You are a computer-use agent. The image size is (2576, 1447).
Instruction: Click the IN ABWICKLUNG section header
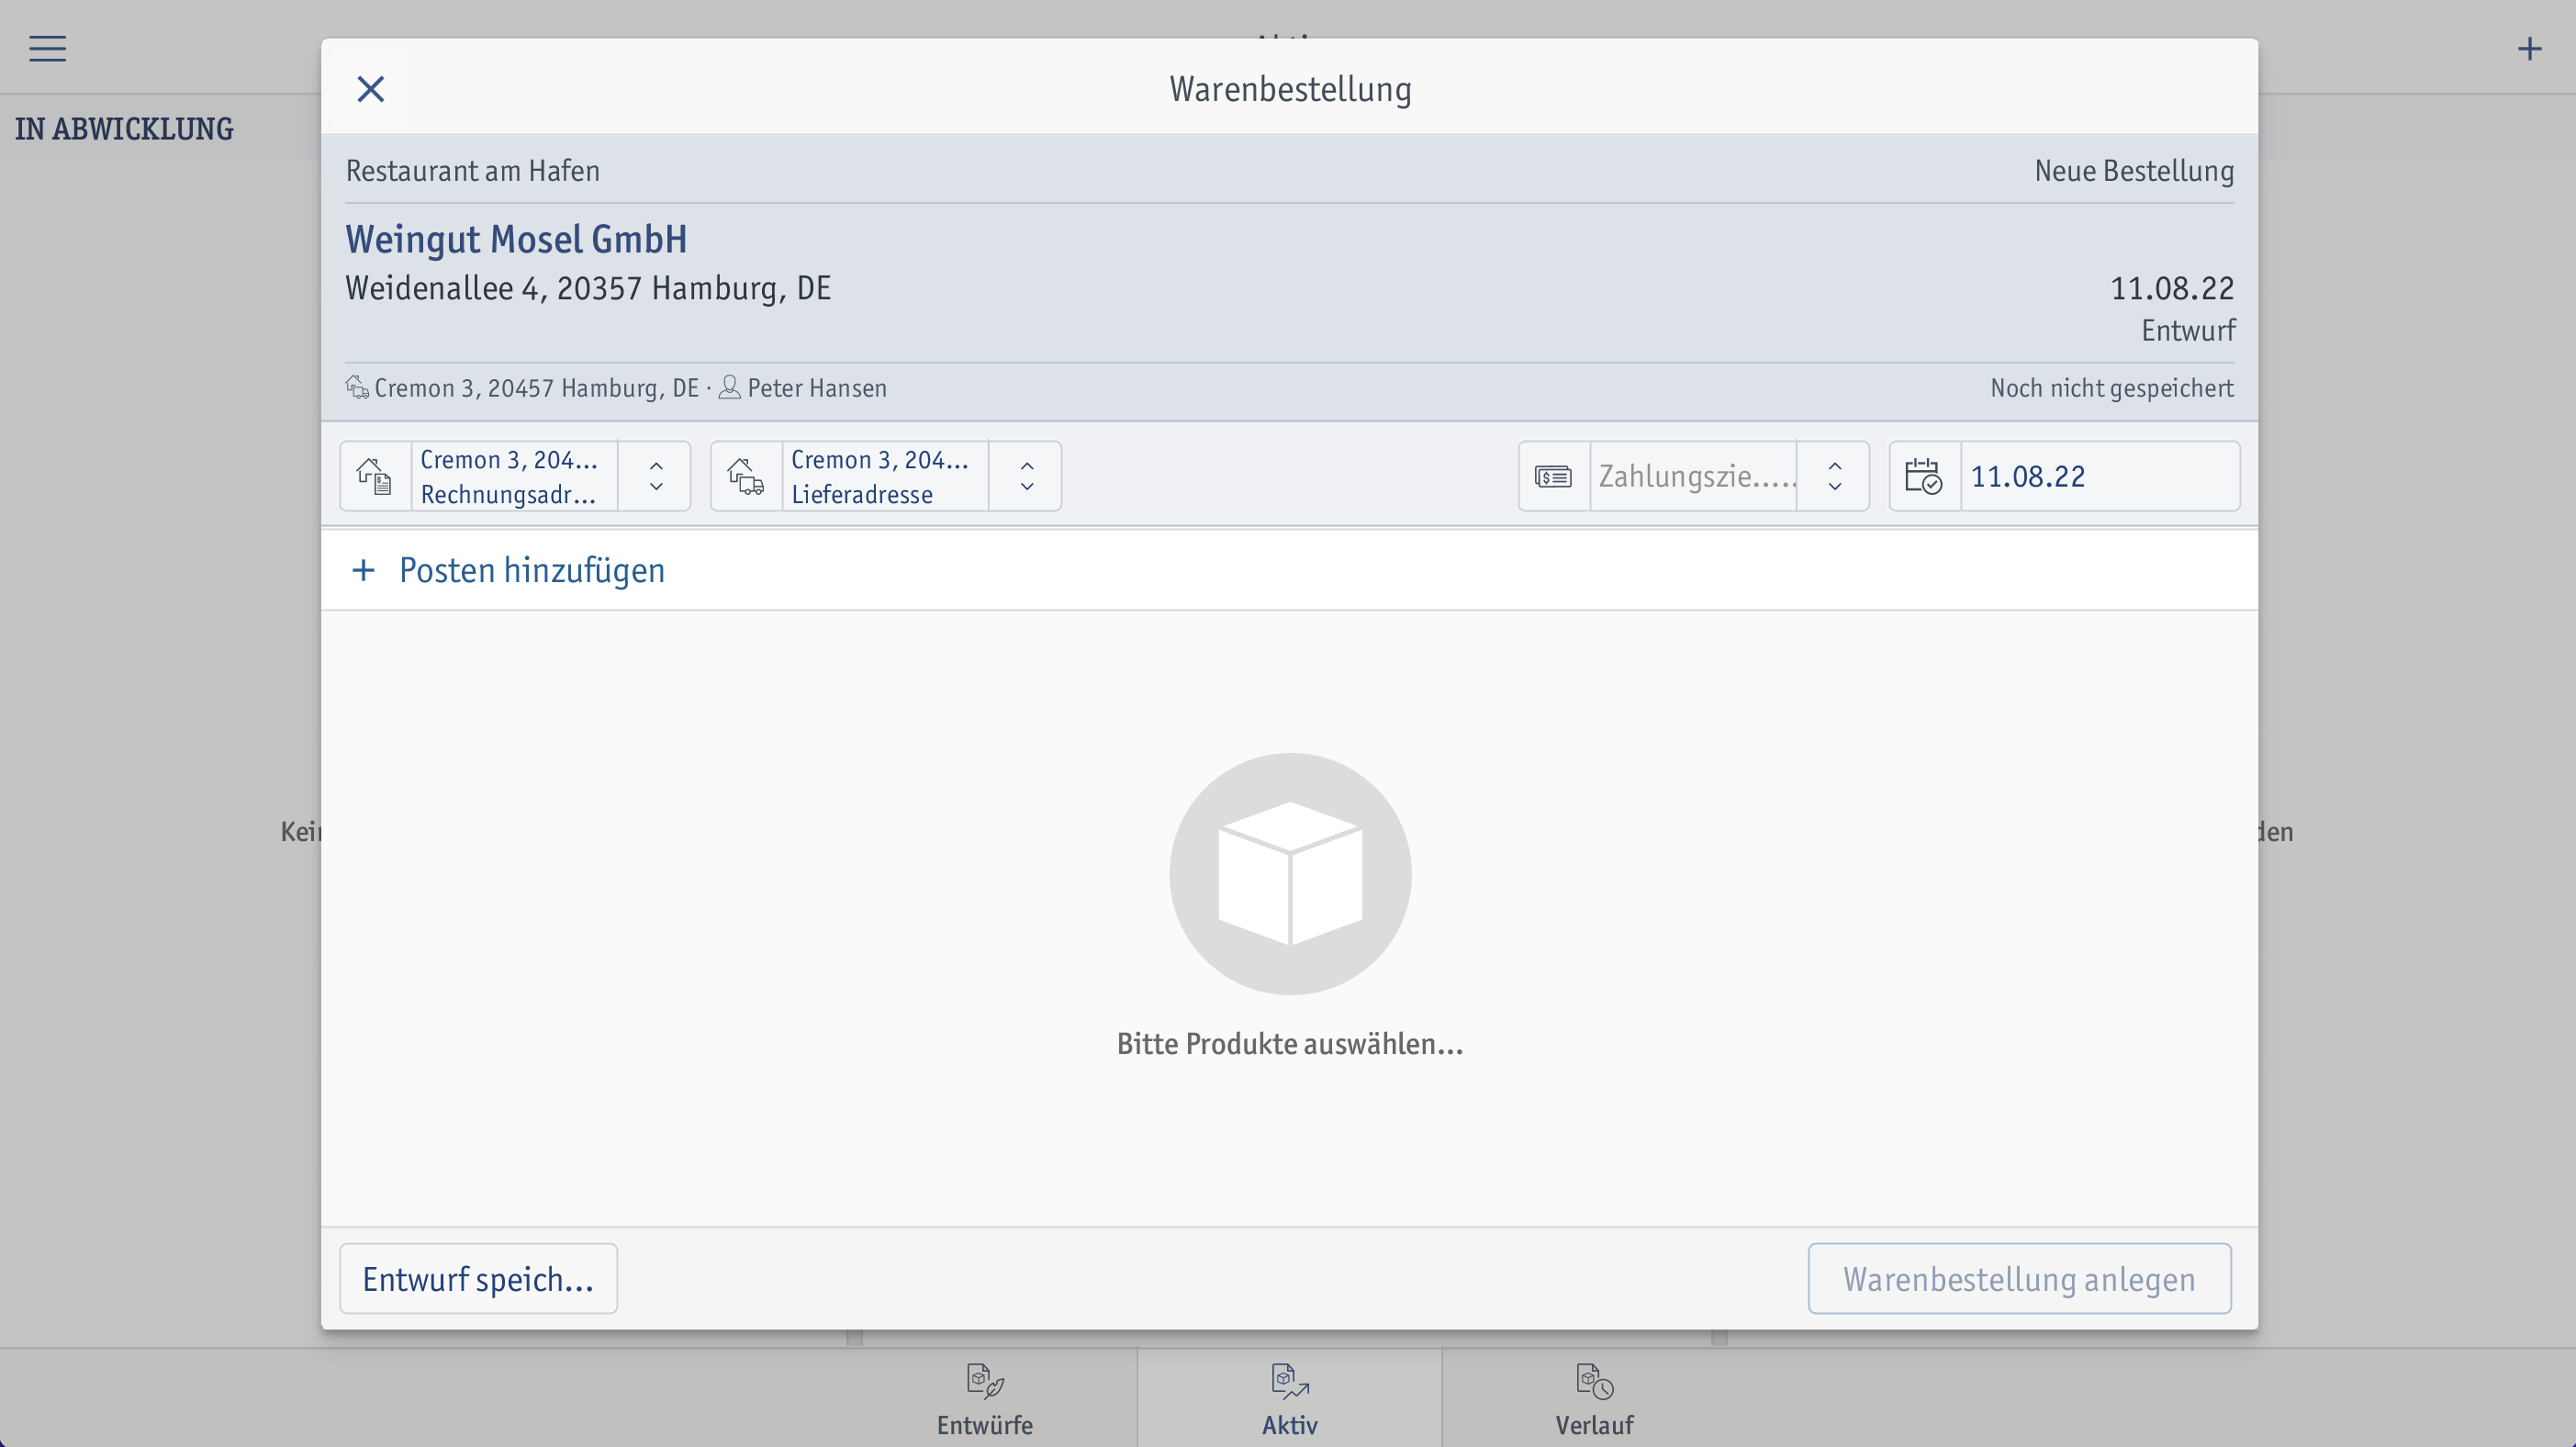[x=124, y=128]
